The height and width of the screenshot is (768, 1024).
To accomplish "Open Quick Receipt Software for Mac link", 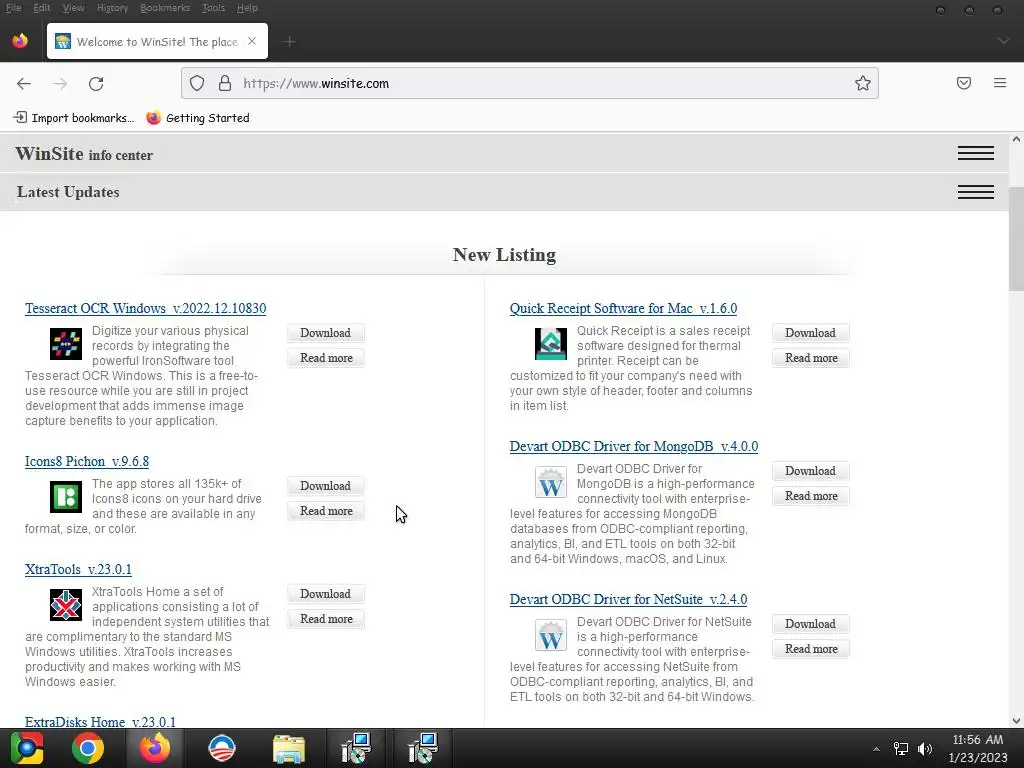I will 623,308.
